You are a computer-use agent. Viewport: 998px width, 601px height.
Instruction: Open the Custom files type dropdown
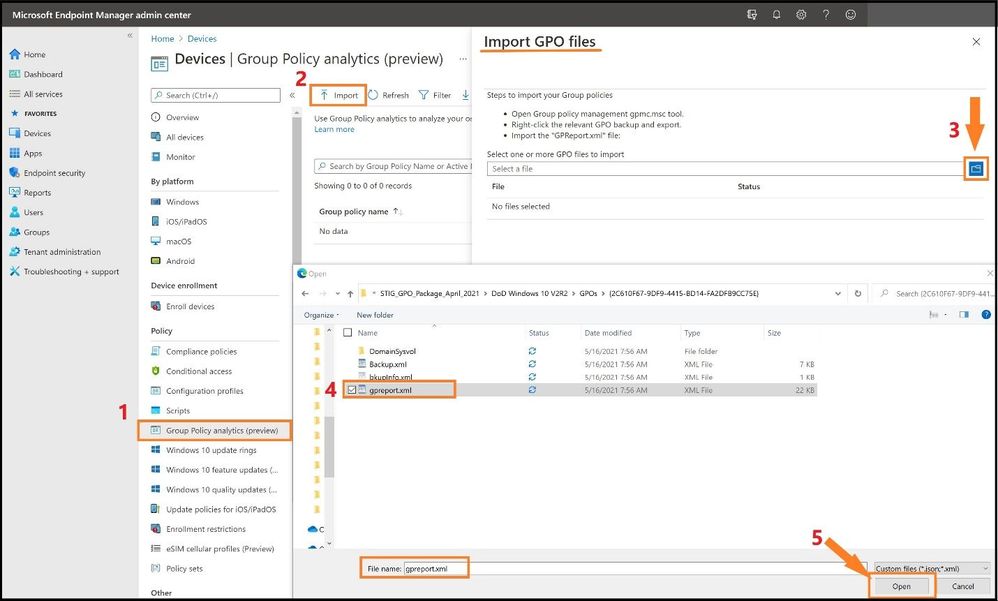[932, 569]
